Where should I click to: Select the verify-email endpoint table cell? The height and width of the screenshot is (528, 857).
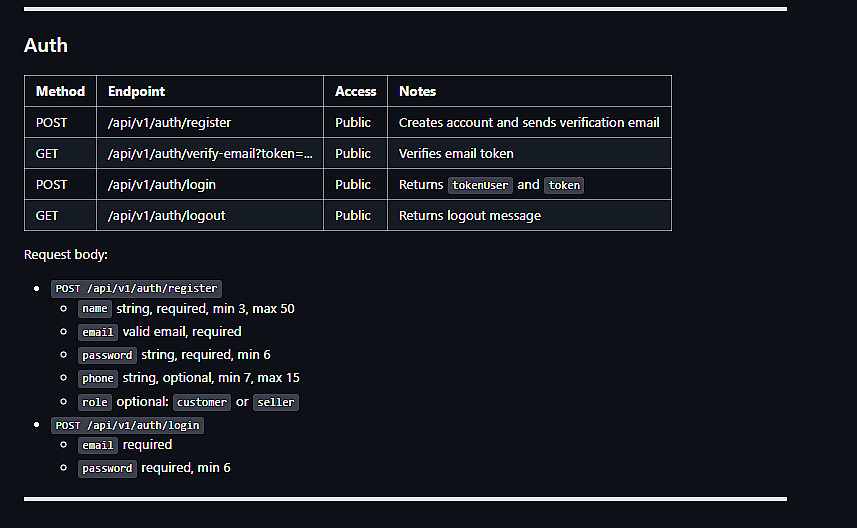click(210, 153)
